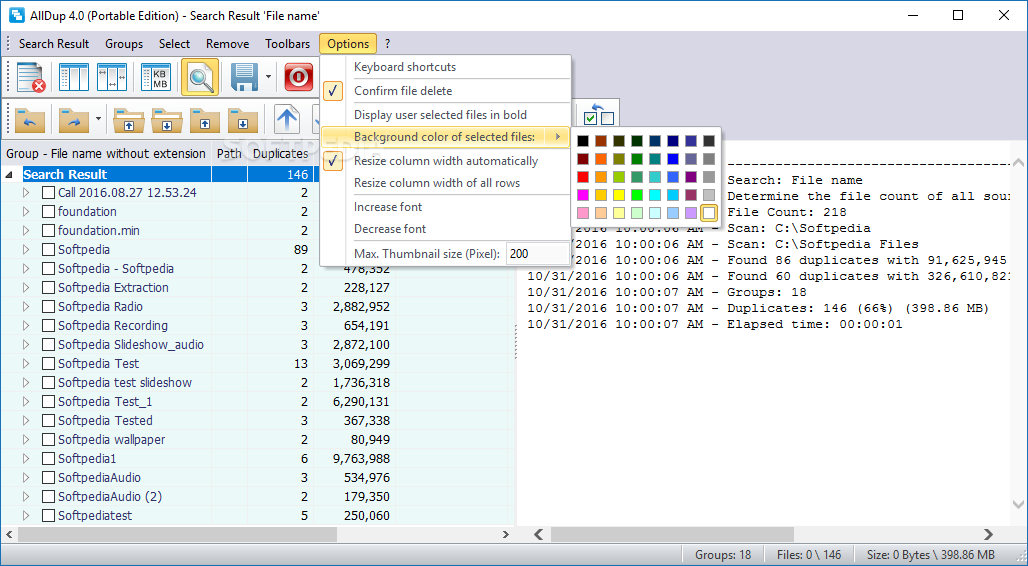Open the Select menu

[174, 44]
